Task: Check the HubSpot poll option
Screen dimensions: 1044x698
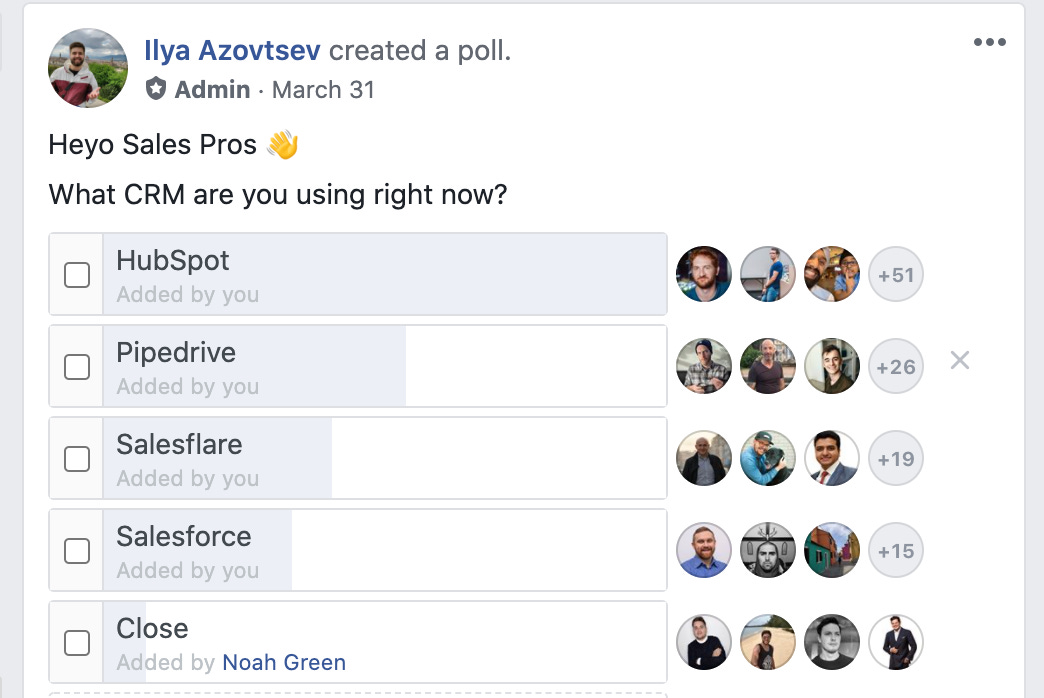Action: (77, 274)
